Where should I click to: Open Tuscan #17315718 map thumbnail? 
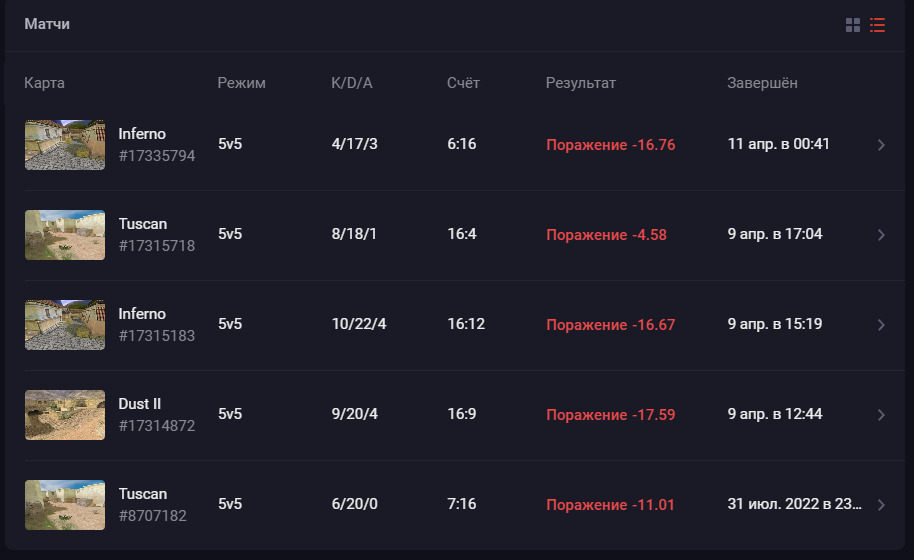coord(65,235)
